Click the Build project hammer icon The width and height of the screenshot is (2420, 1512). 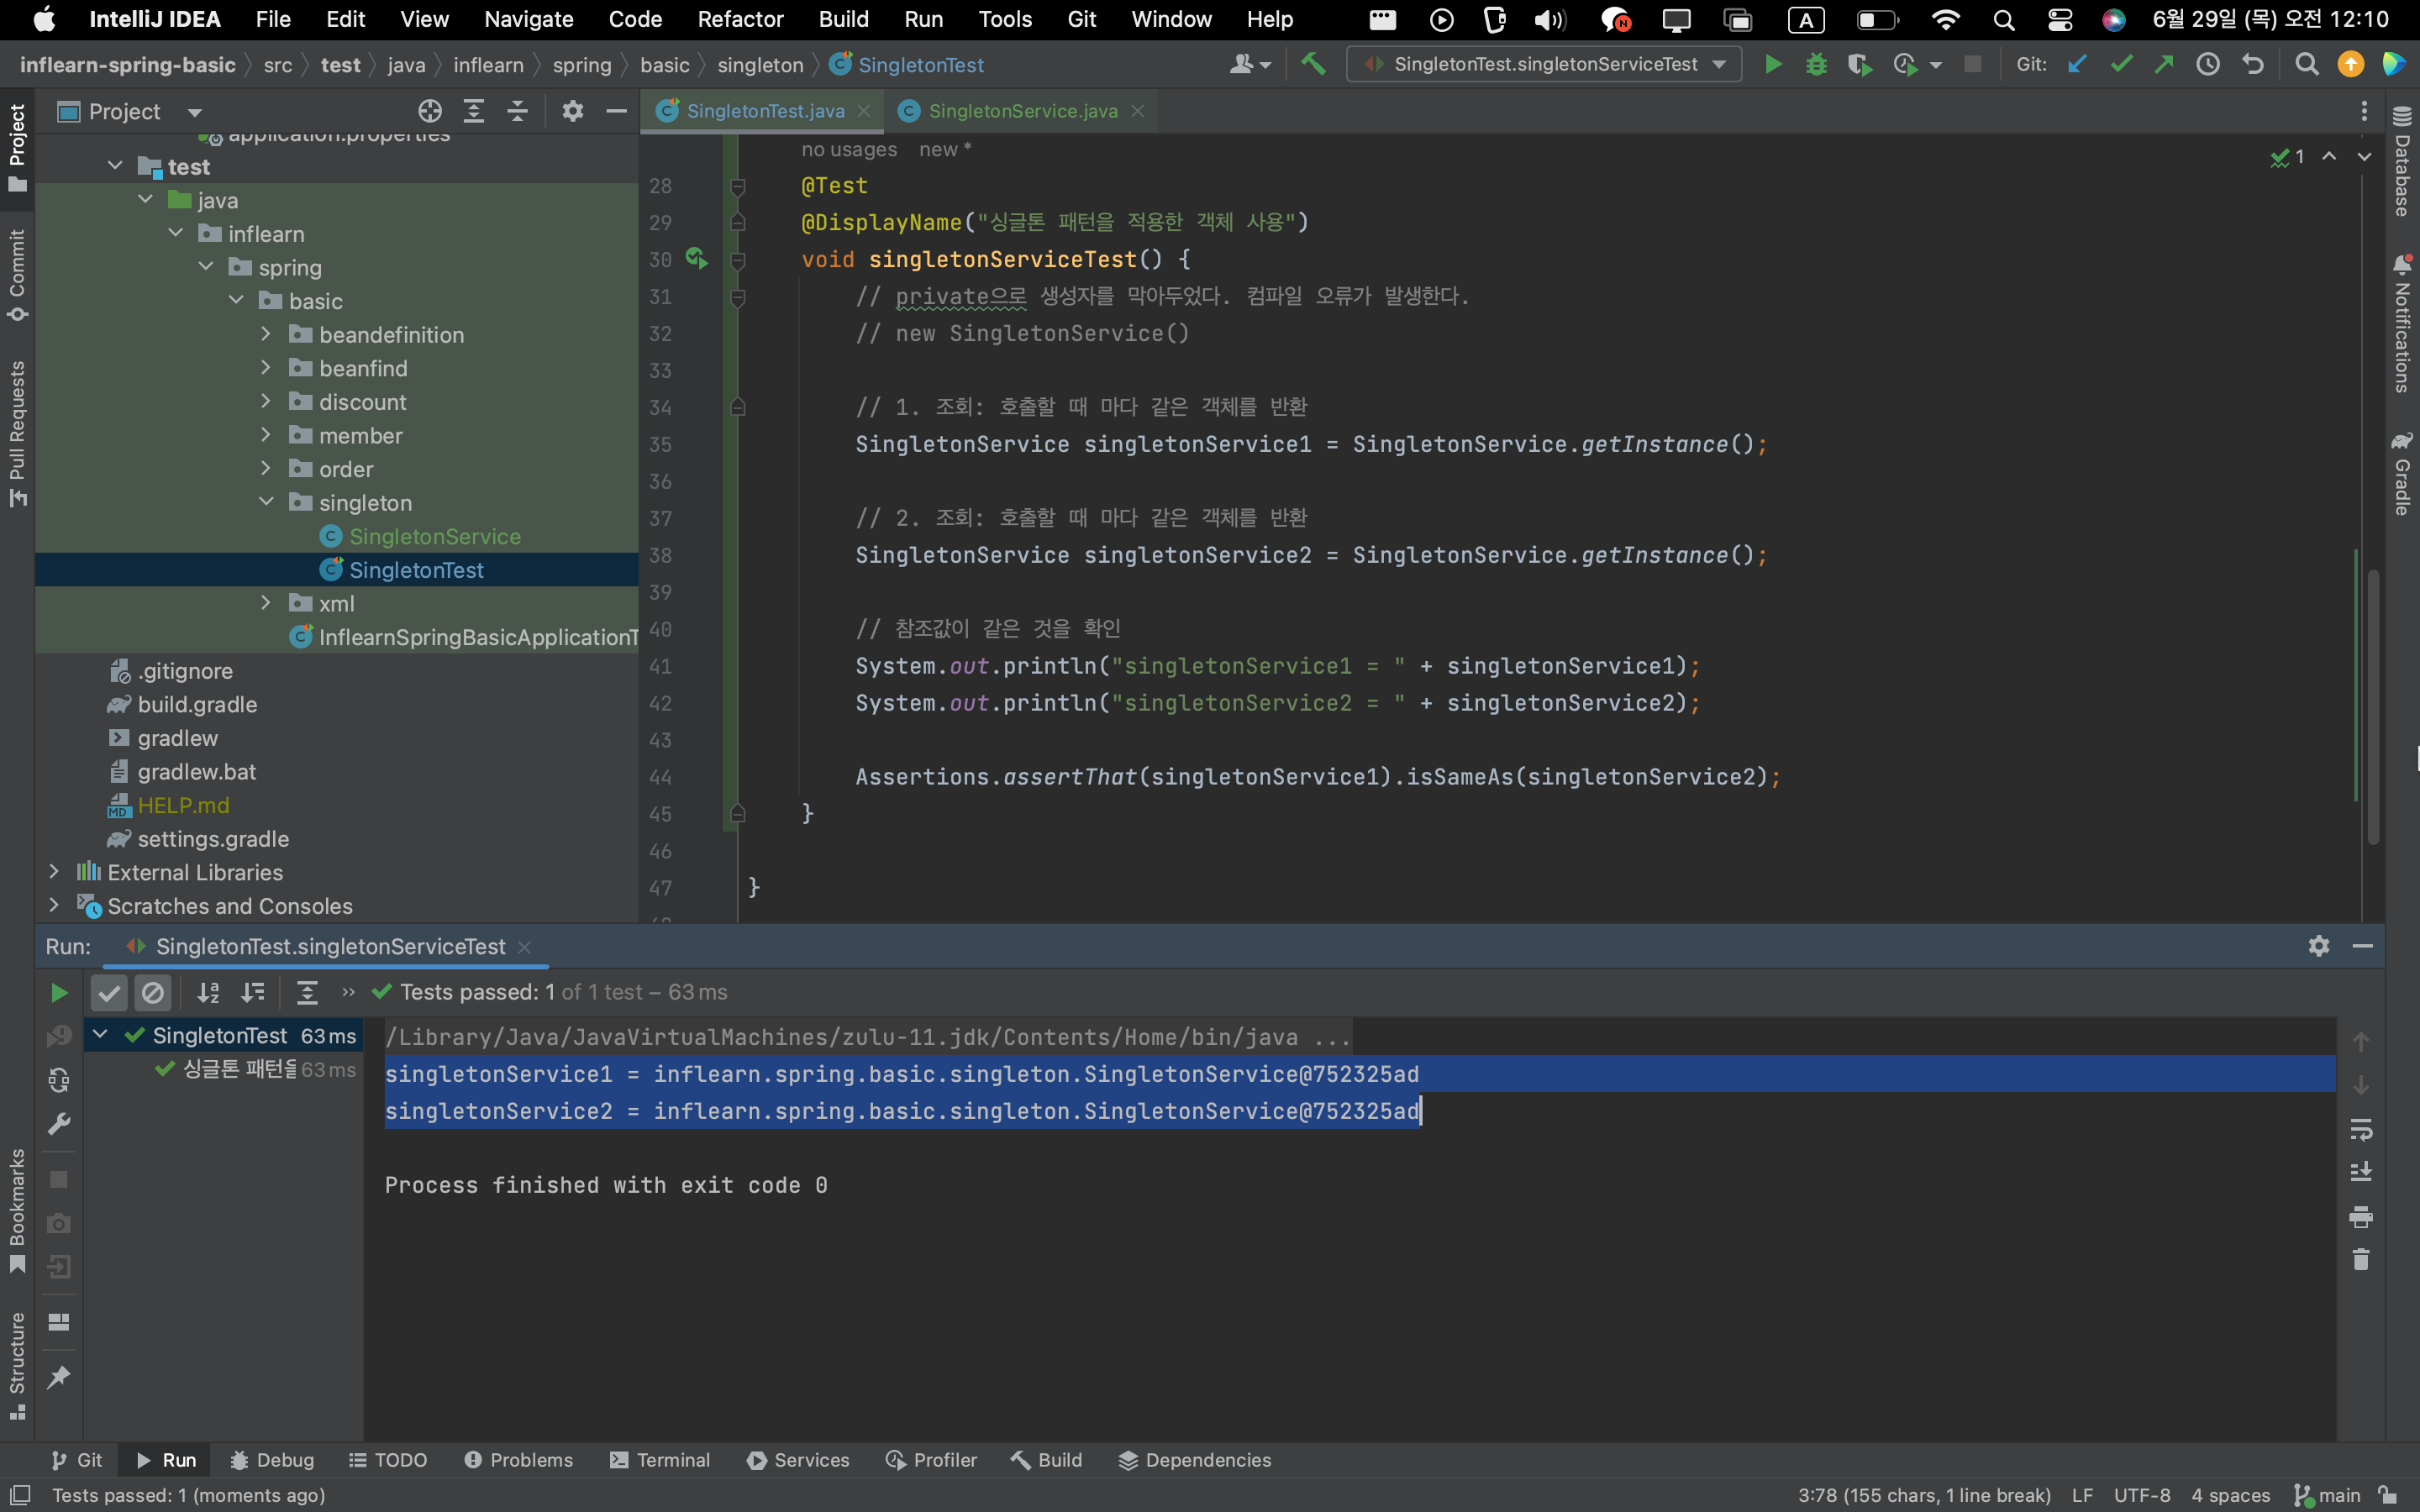1313,64
